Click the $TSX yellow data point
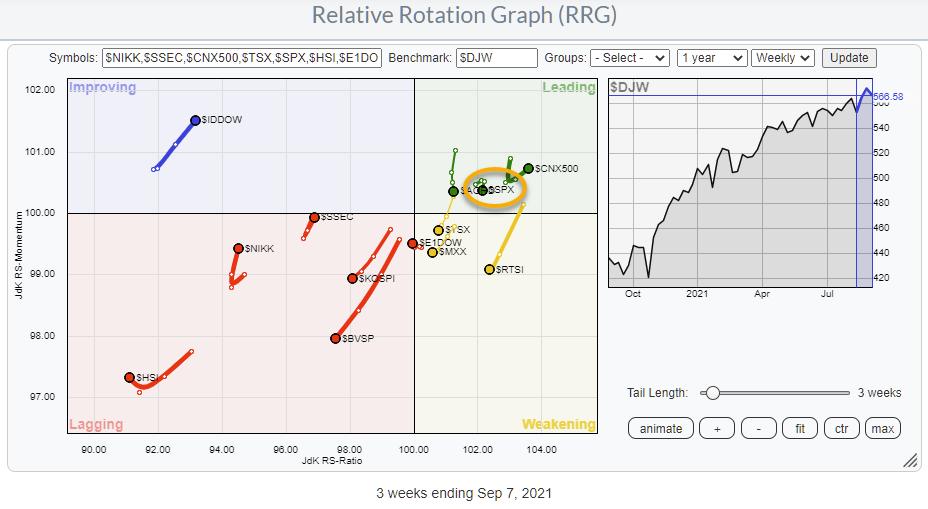The width and height of the screenshot is (928, 509). coord(439,230)
